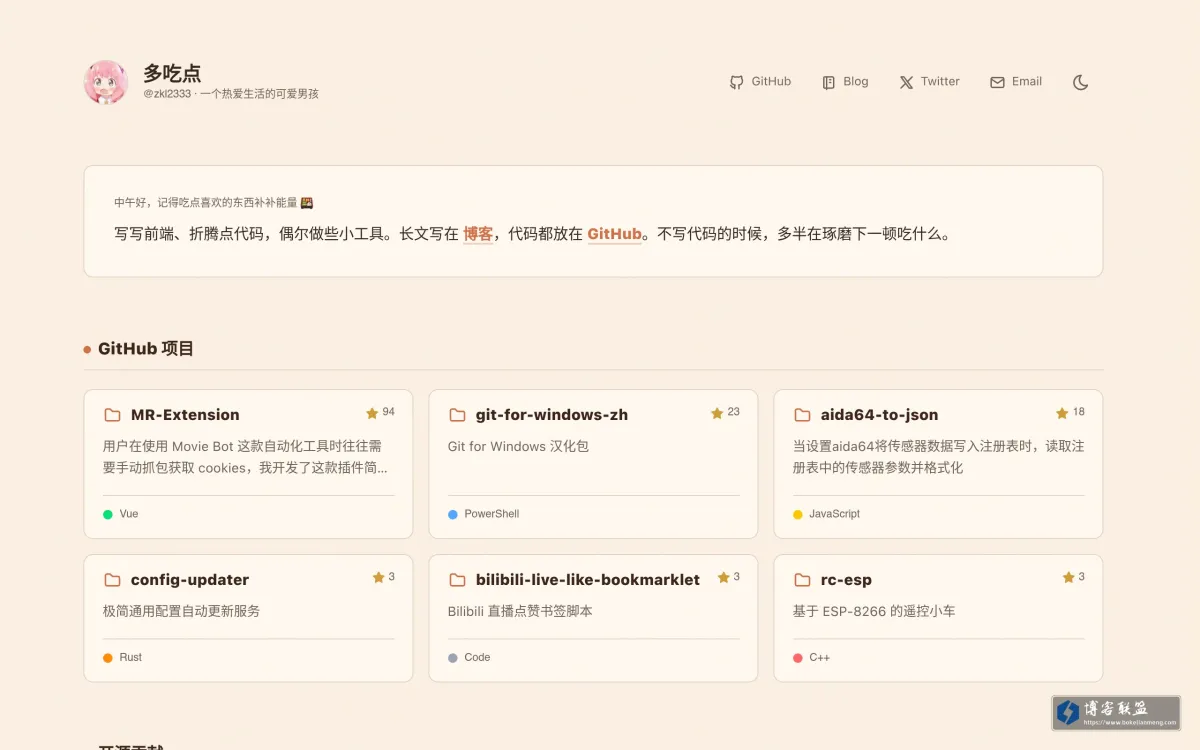The width and height of the screenshot is (1200, 750).
Task: Open the rc-esp project title
Action: pos(846,580)
